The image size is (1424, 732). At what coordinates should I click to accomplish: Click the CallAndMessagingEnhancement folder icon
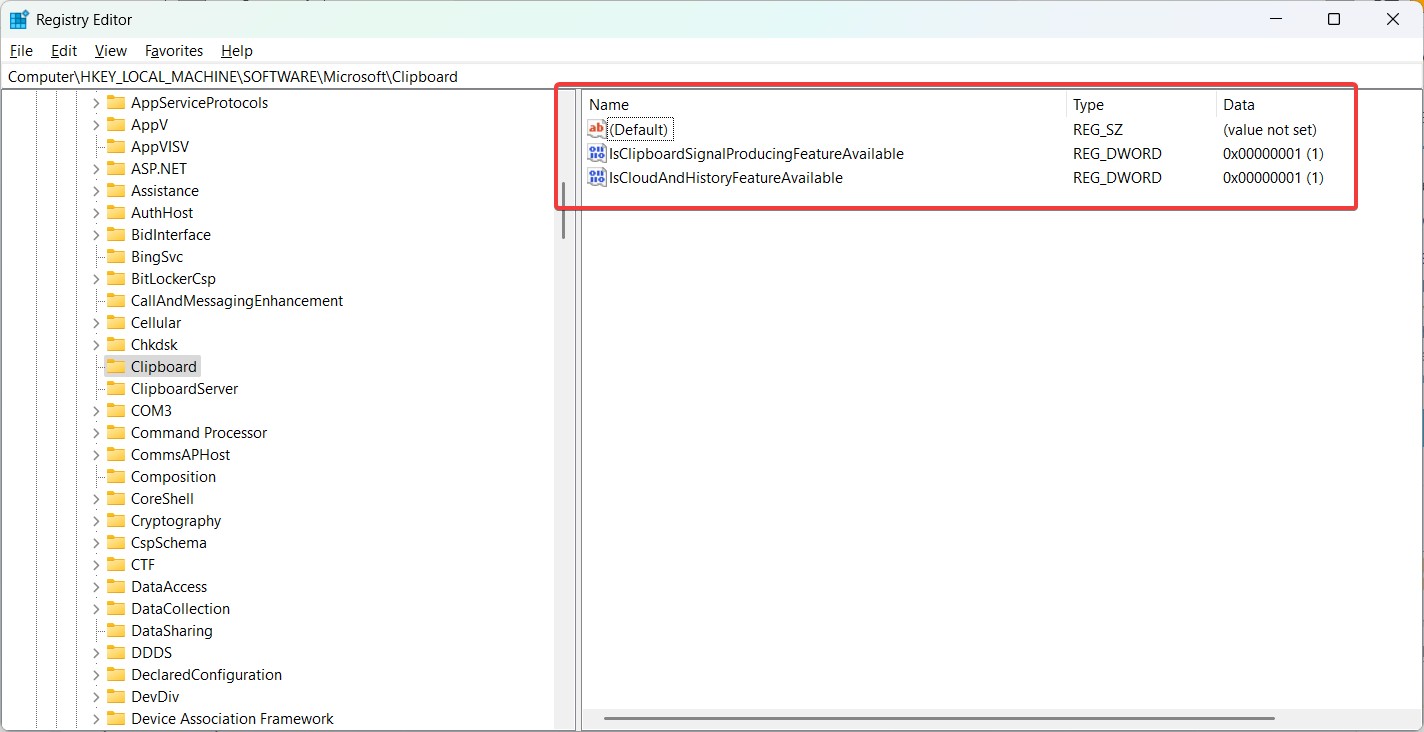pos(115,300)
